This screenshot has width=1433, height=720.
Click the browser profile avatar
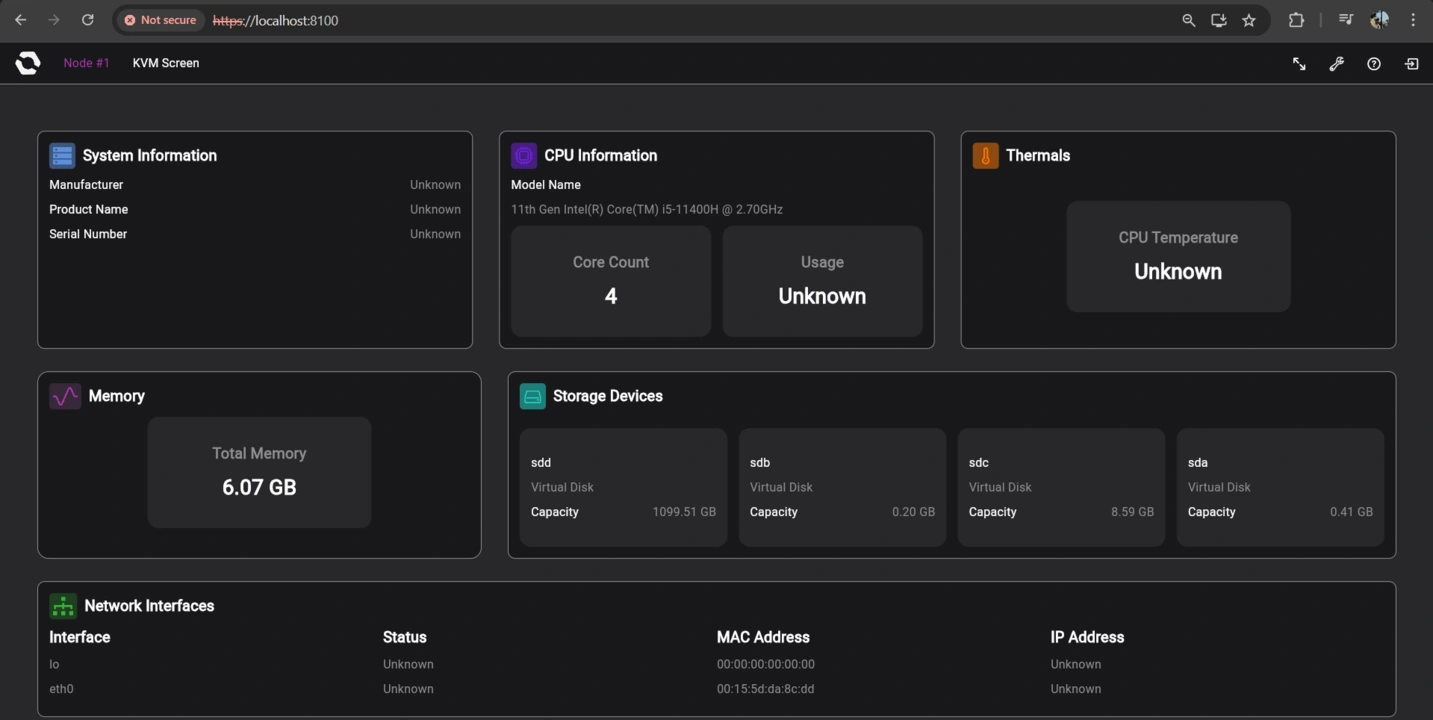point(1379,19)
